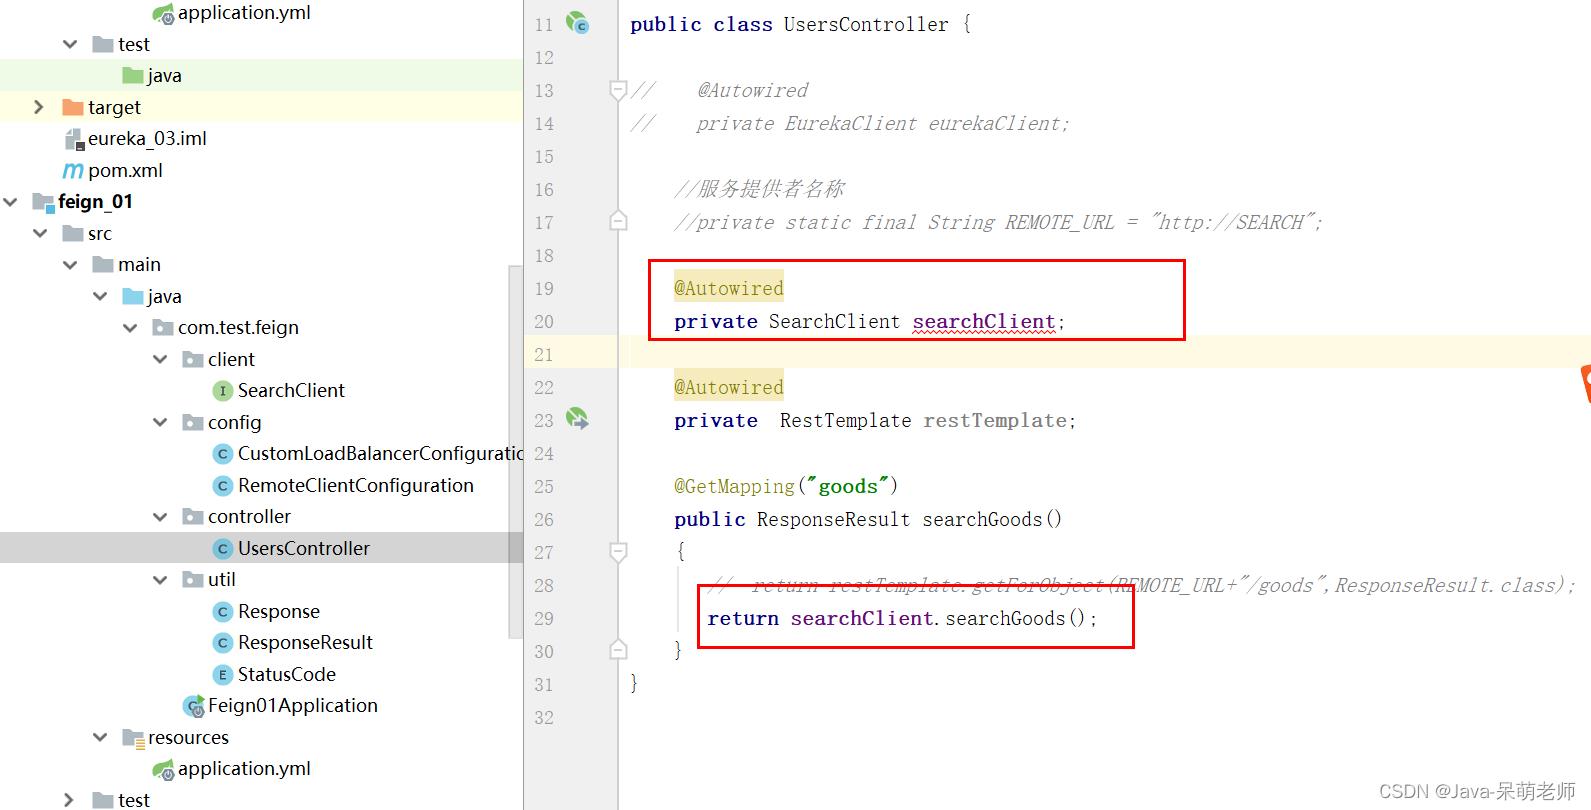Click the resources folder icon
The height and width of the screenshot is (810, 1591).
[133, 738]
